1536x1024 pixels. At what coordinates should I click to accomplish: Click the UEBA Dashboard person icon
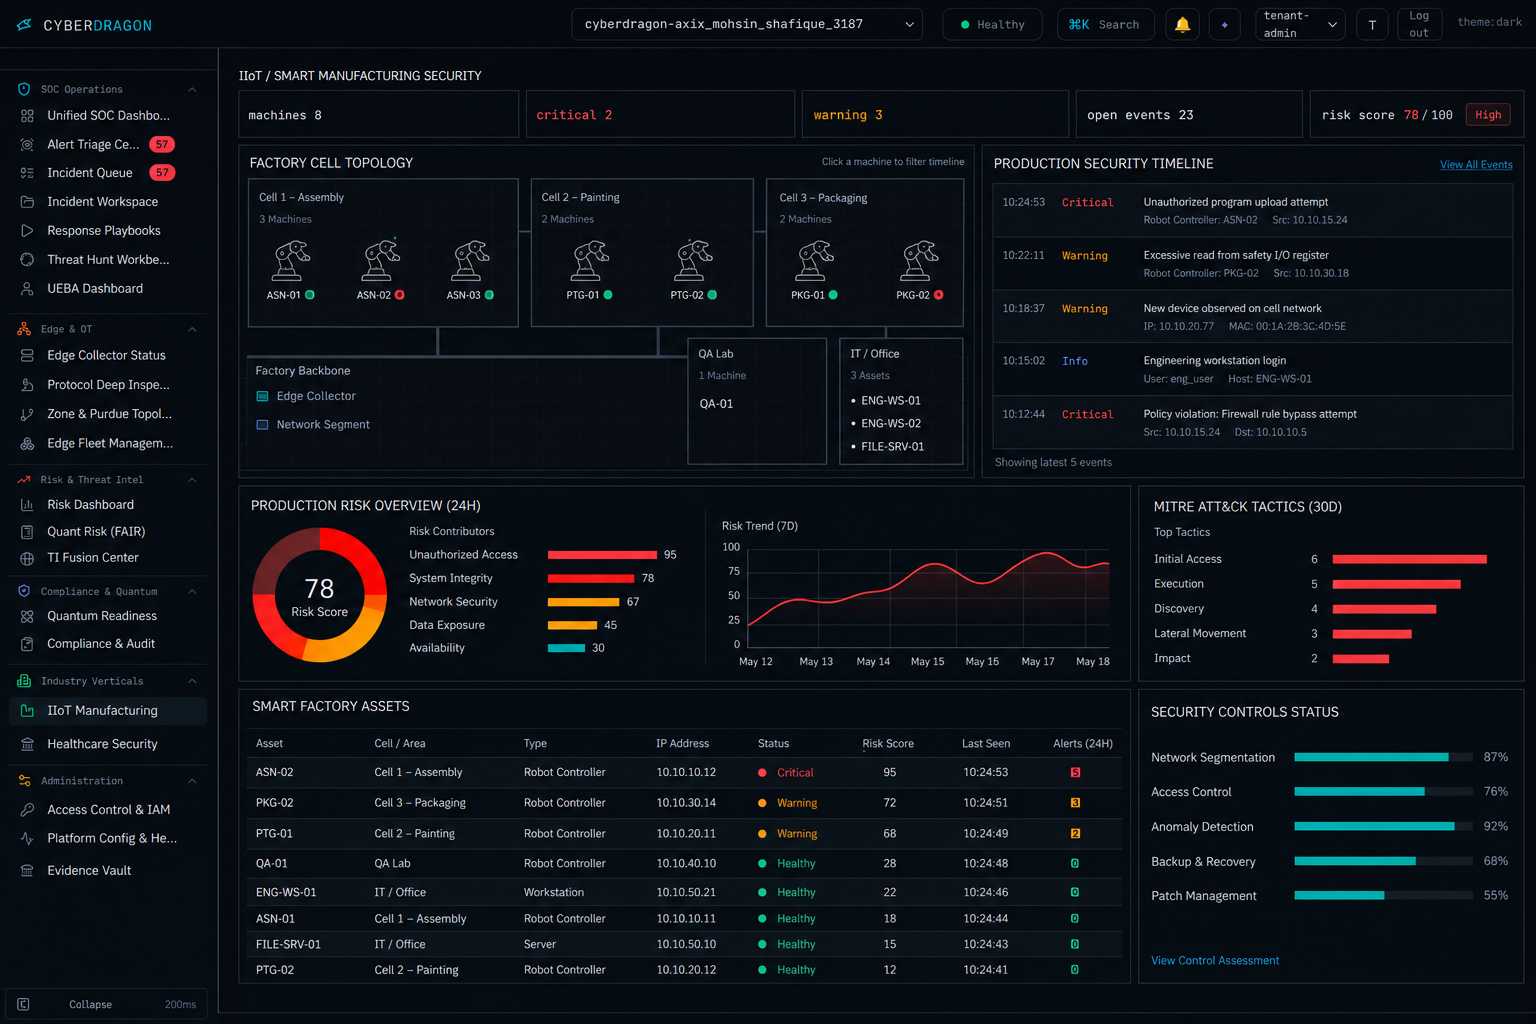(27, 289)
